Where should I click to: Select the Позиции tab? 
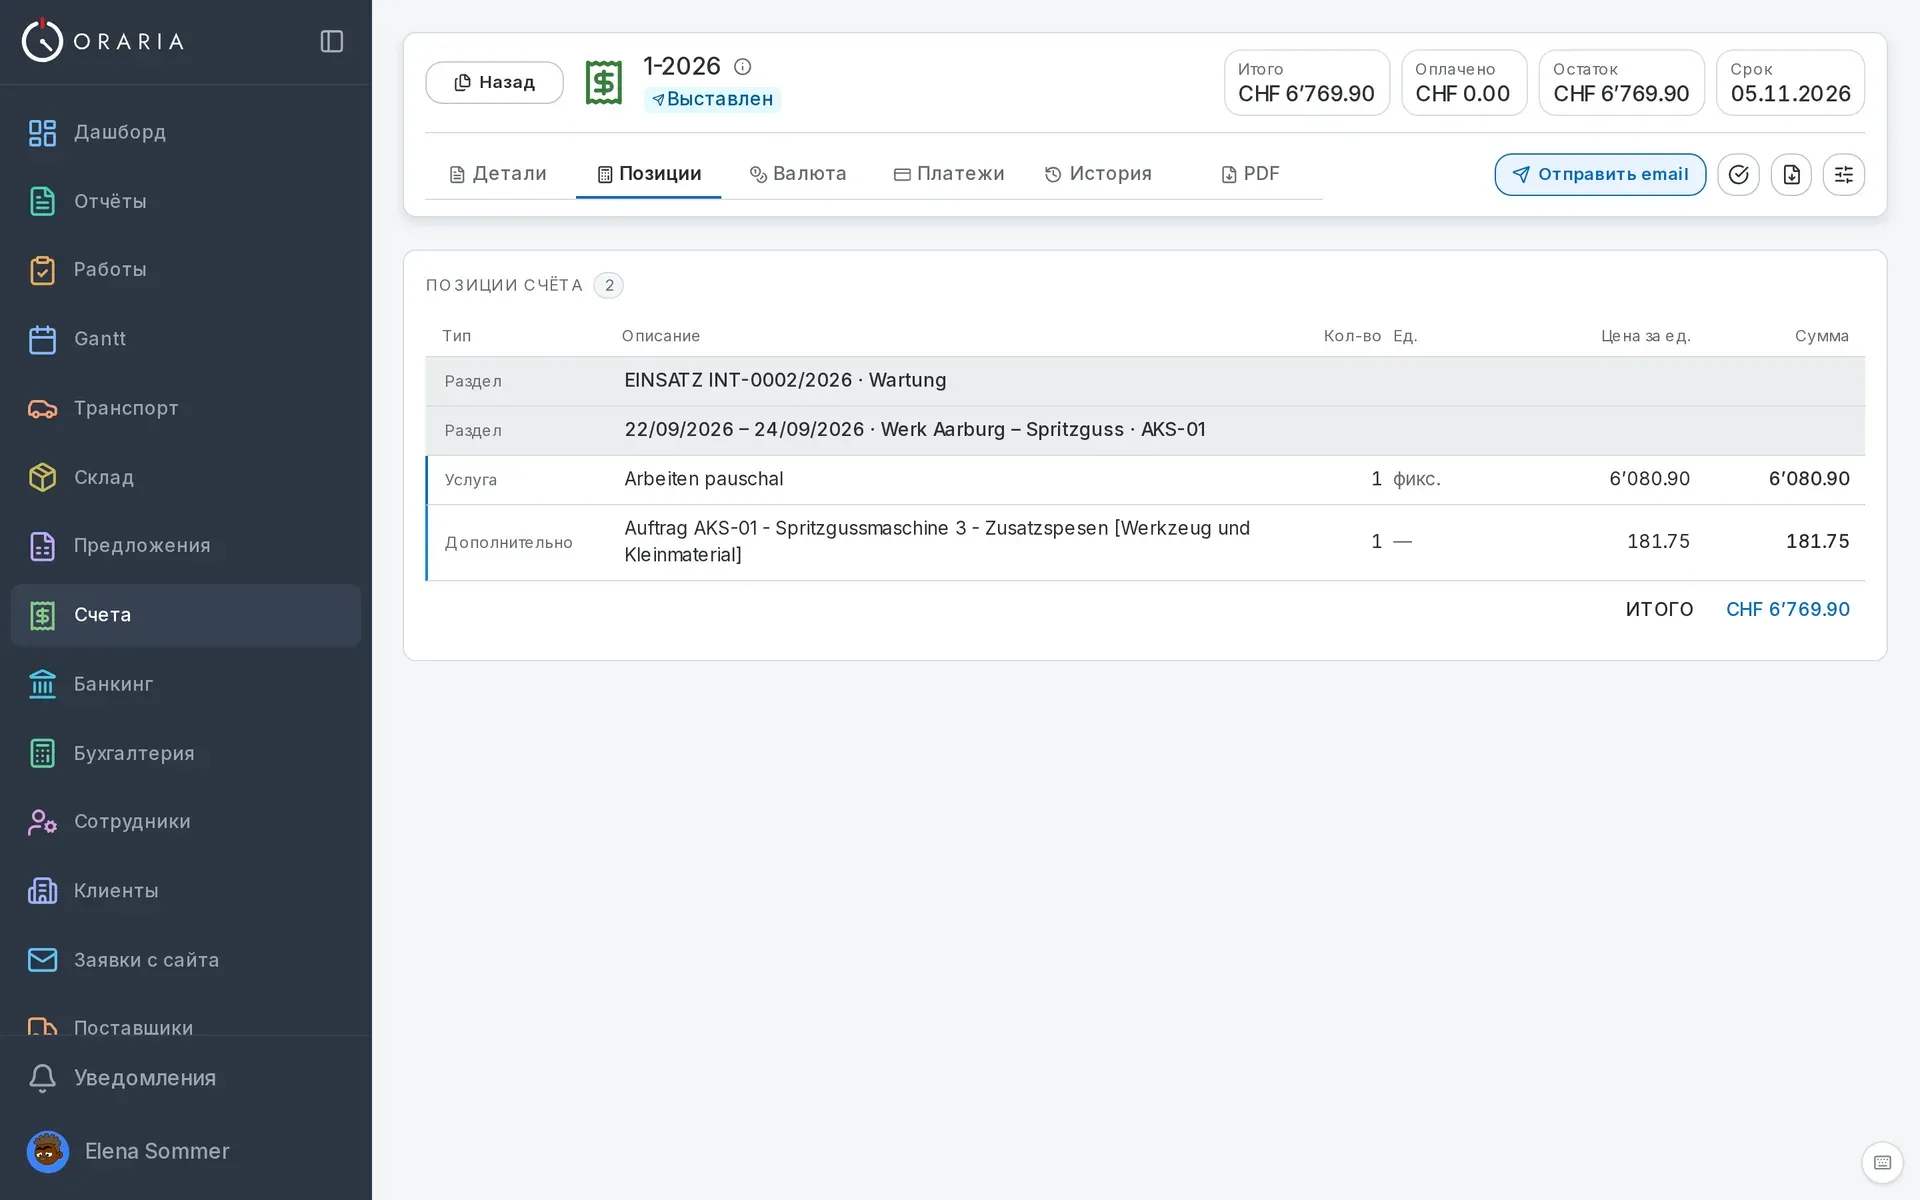[649, 174]
